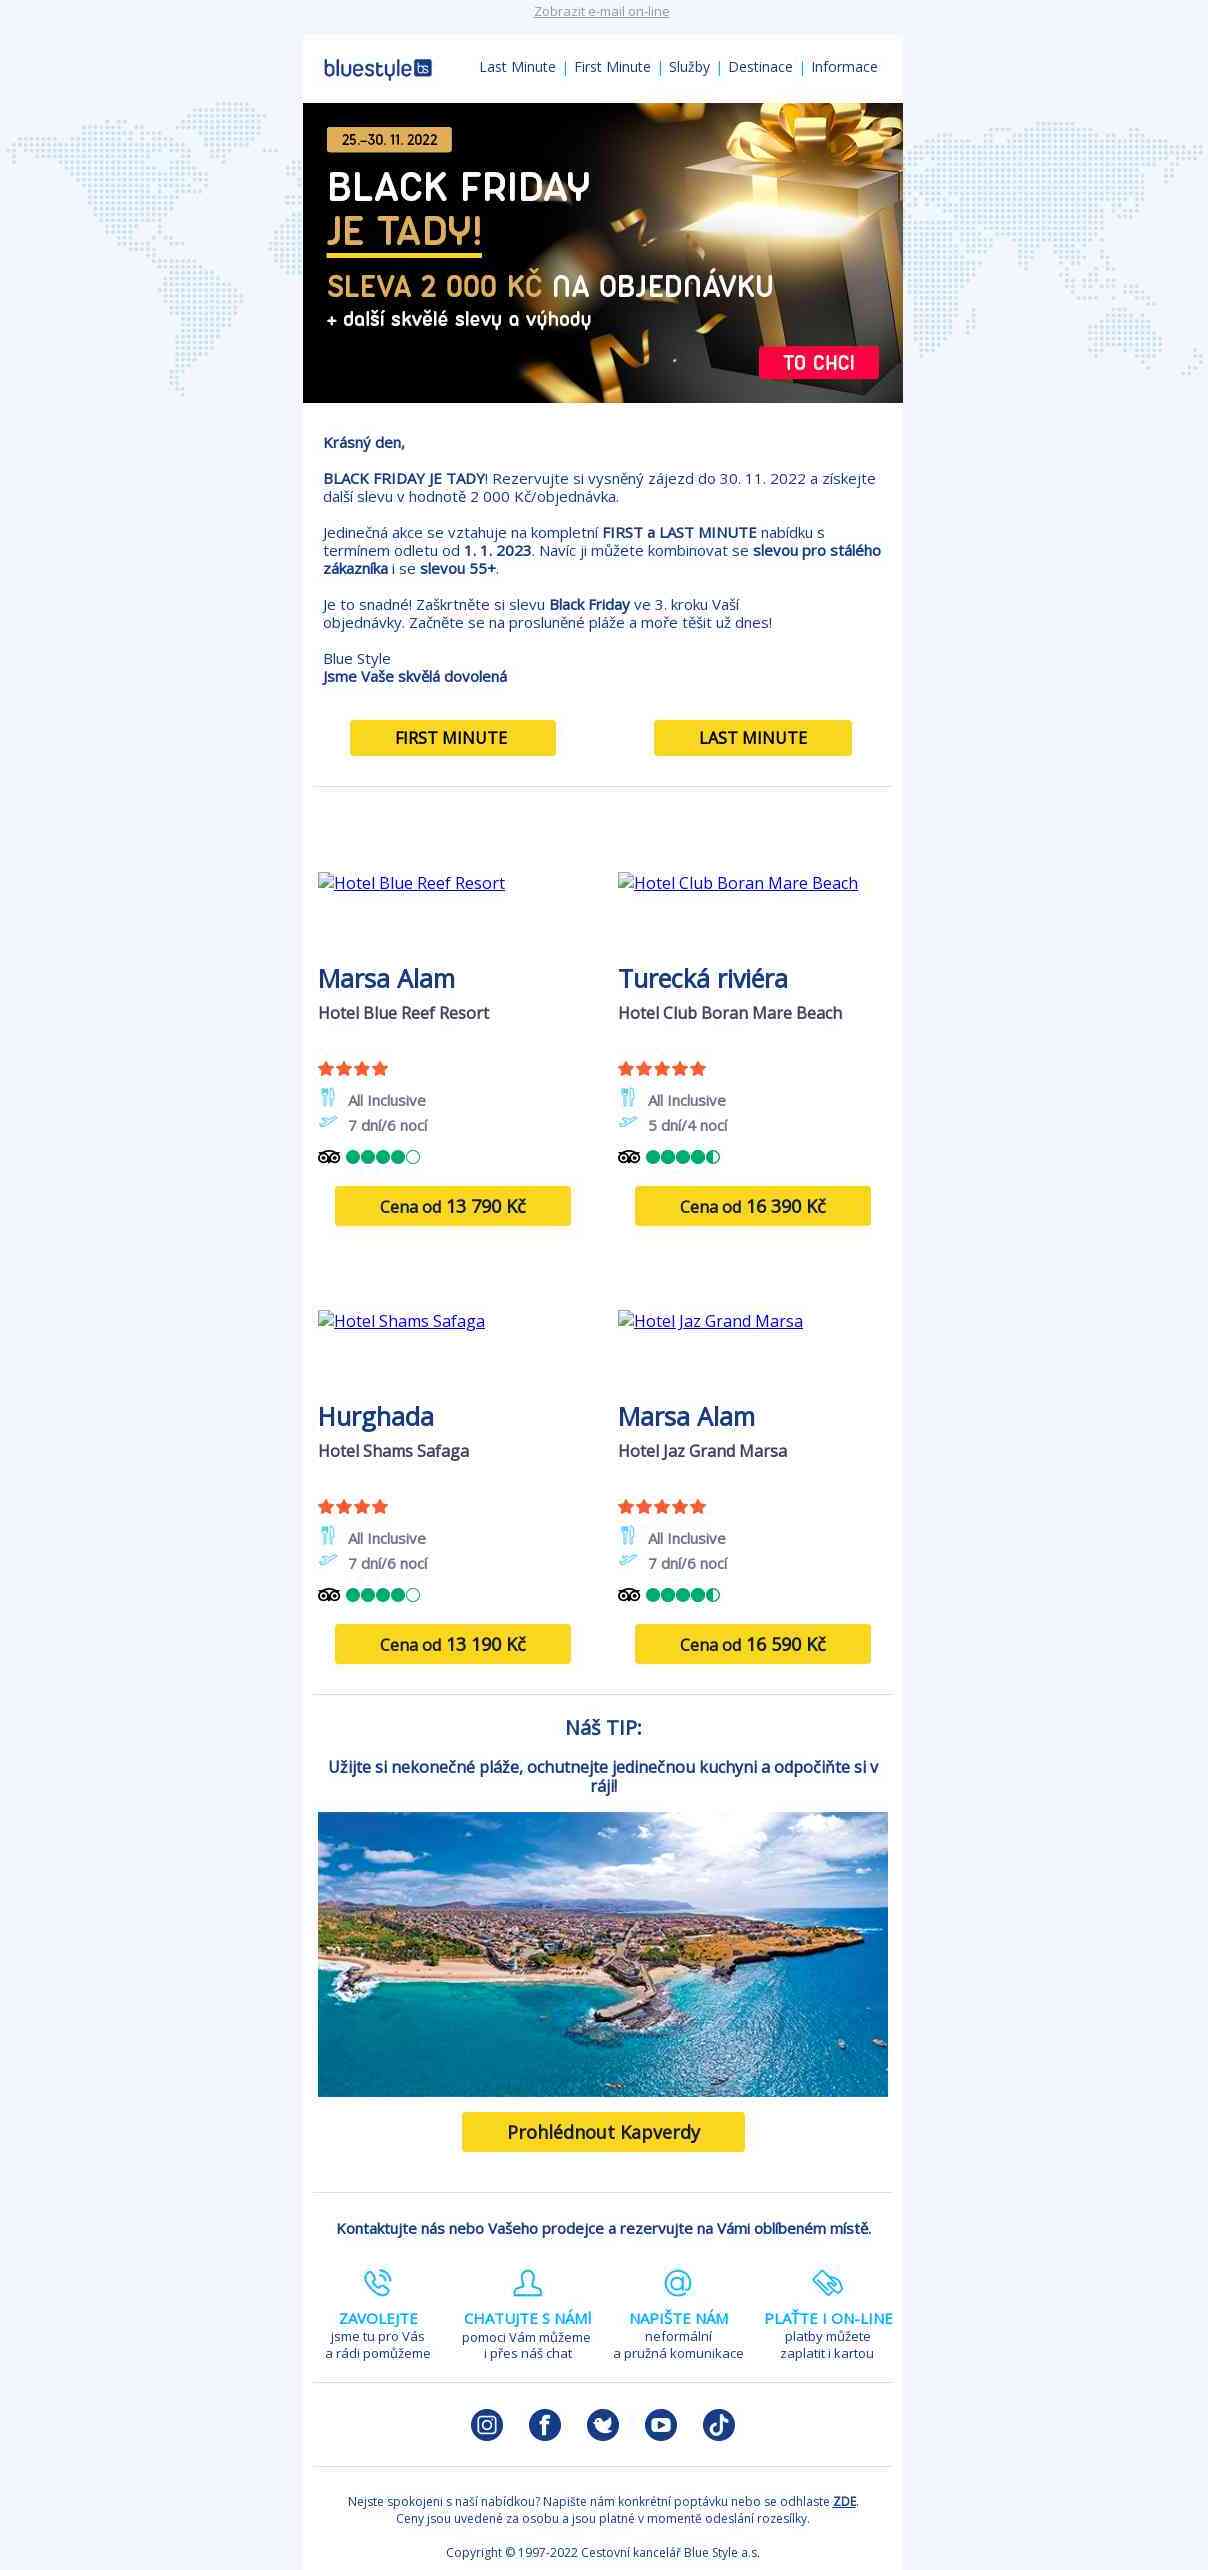Click the Cena od 13 790 Kč button

(x=452, y=1206)
